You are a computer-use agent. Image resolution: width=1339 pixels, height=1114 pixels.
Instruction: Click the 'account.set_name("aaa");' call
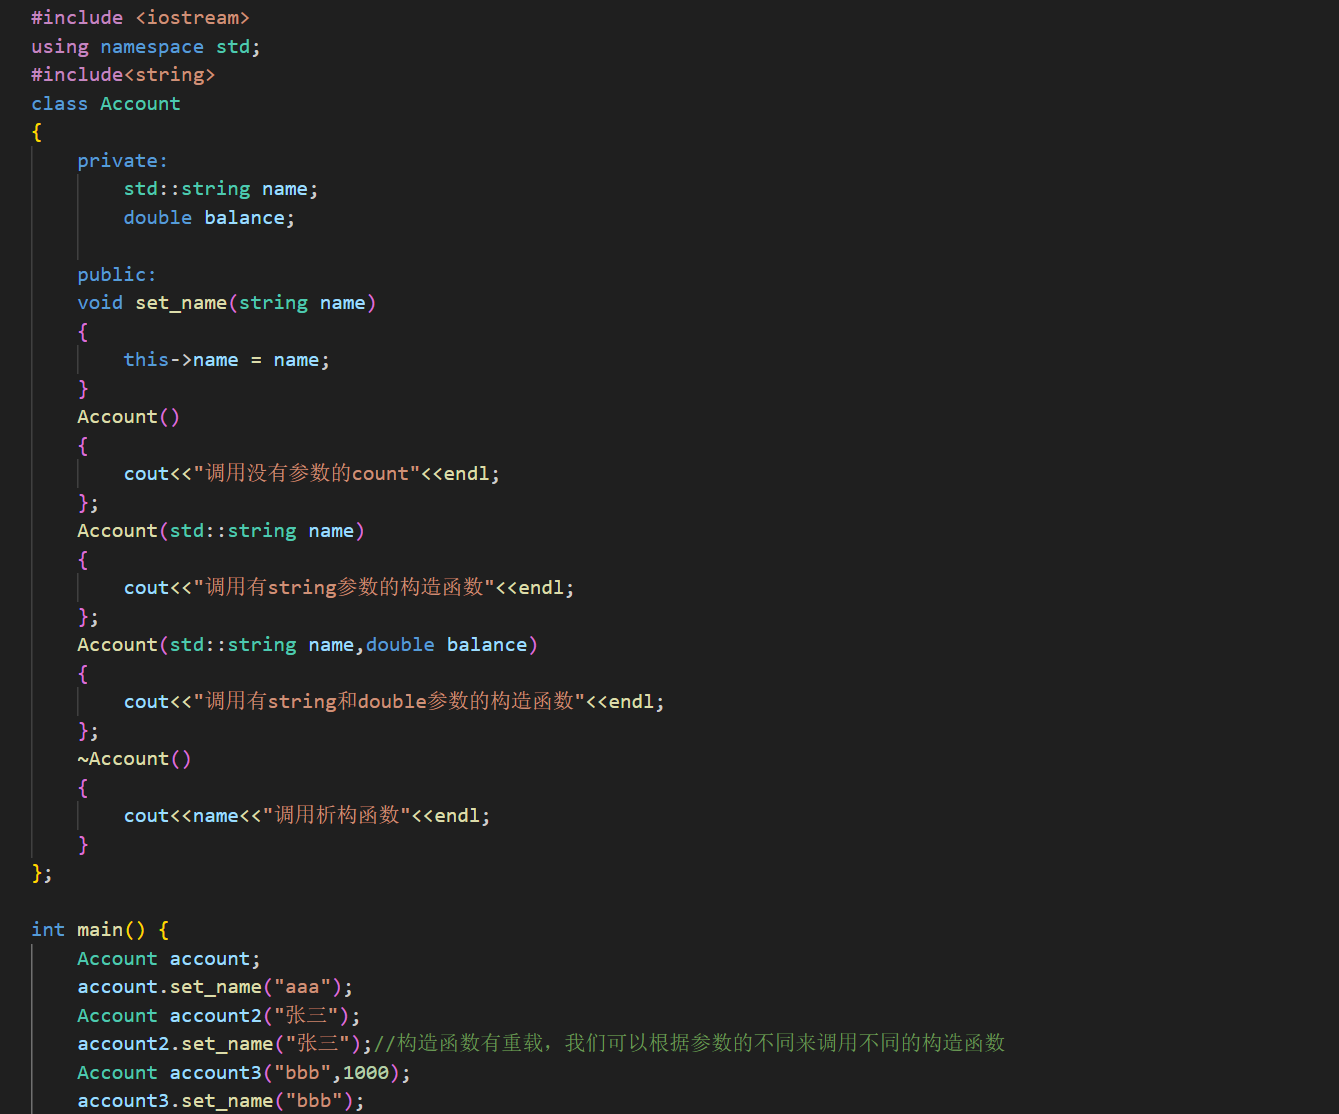215,987
